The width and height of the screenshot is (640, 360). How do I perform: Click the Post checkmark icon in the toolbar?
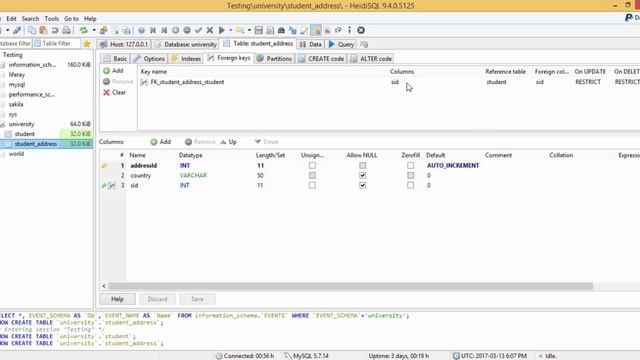[x=198, y=30]
